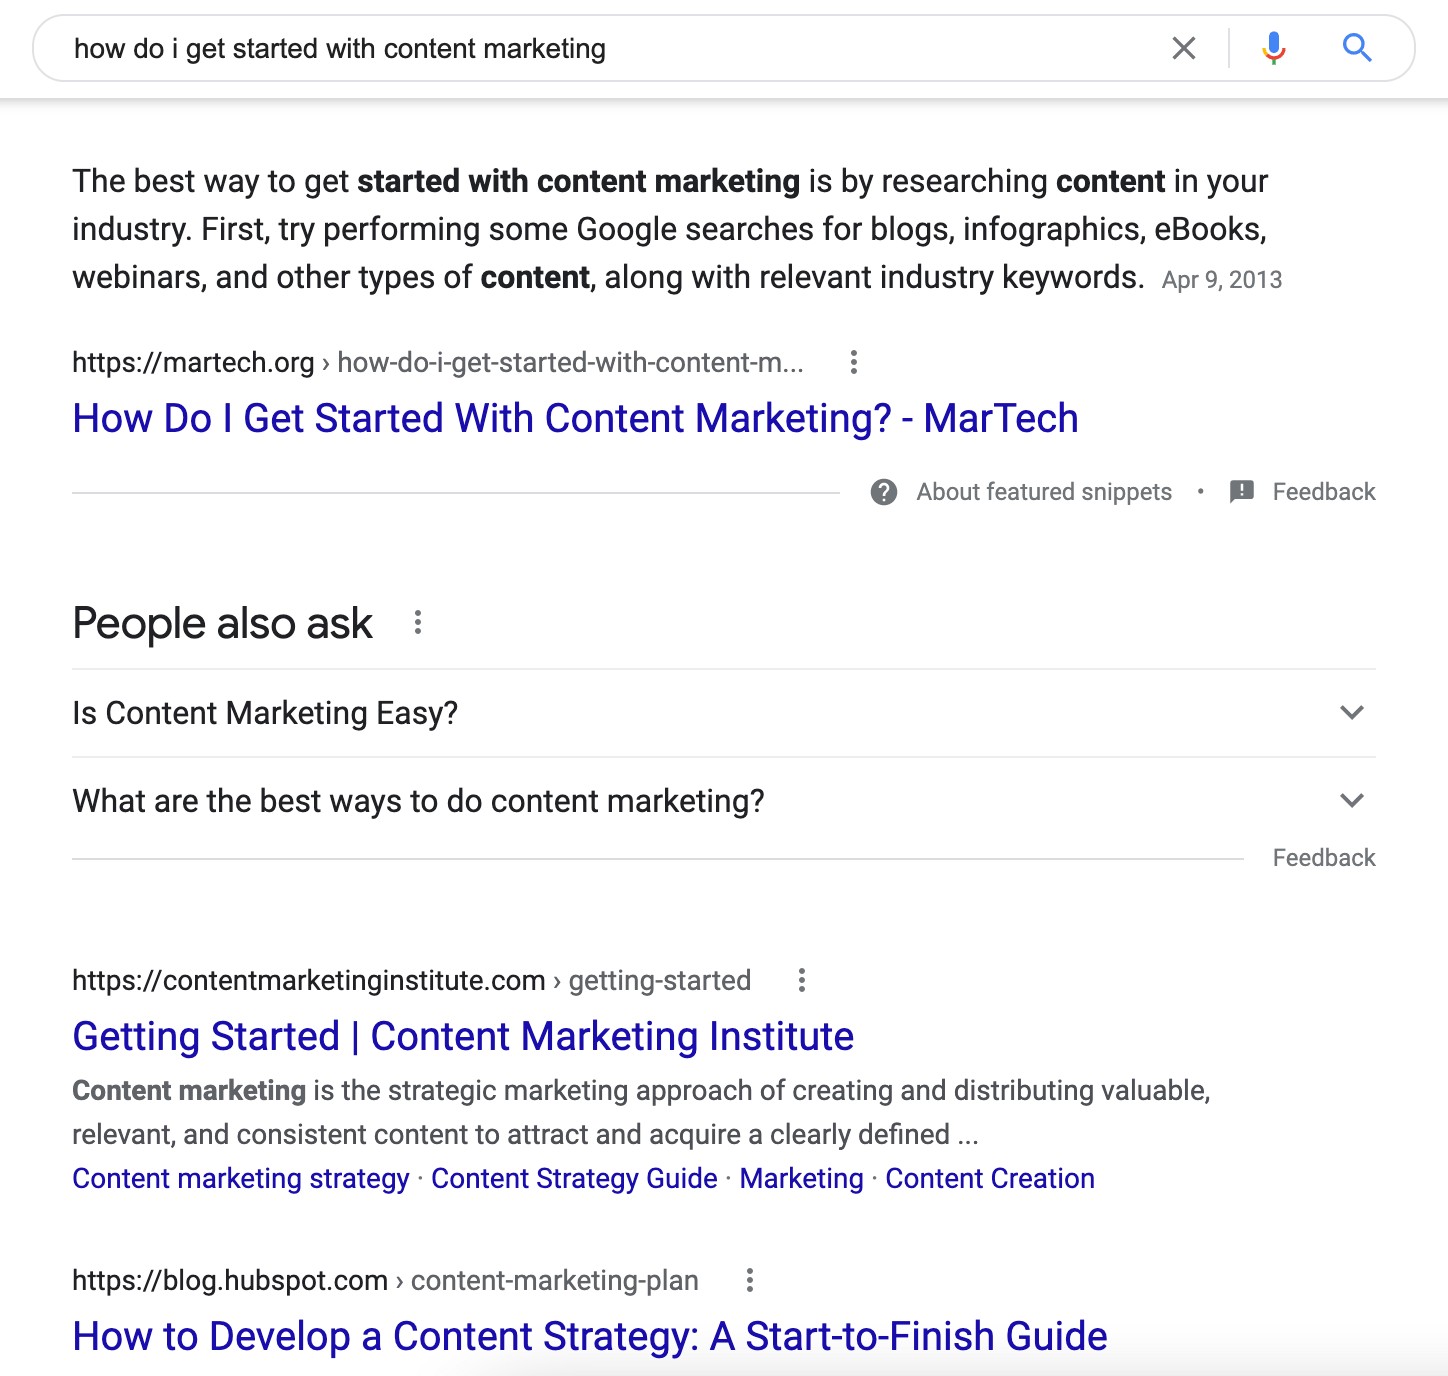Expand "Is Content Marketing Easy?" question

(1352, 713)
